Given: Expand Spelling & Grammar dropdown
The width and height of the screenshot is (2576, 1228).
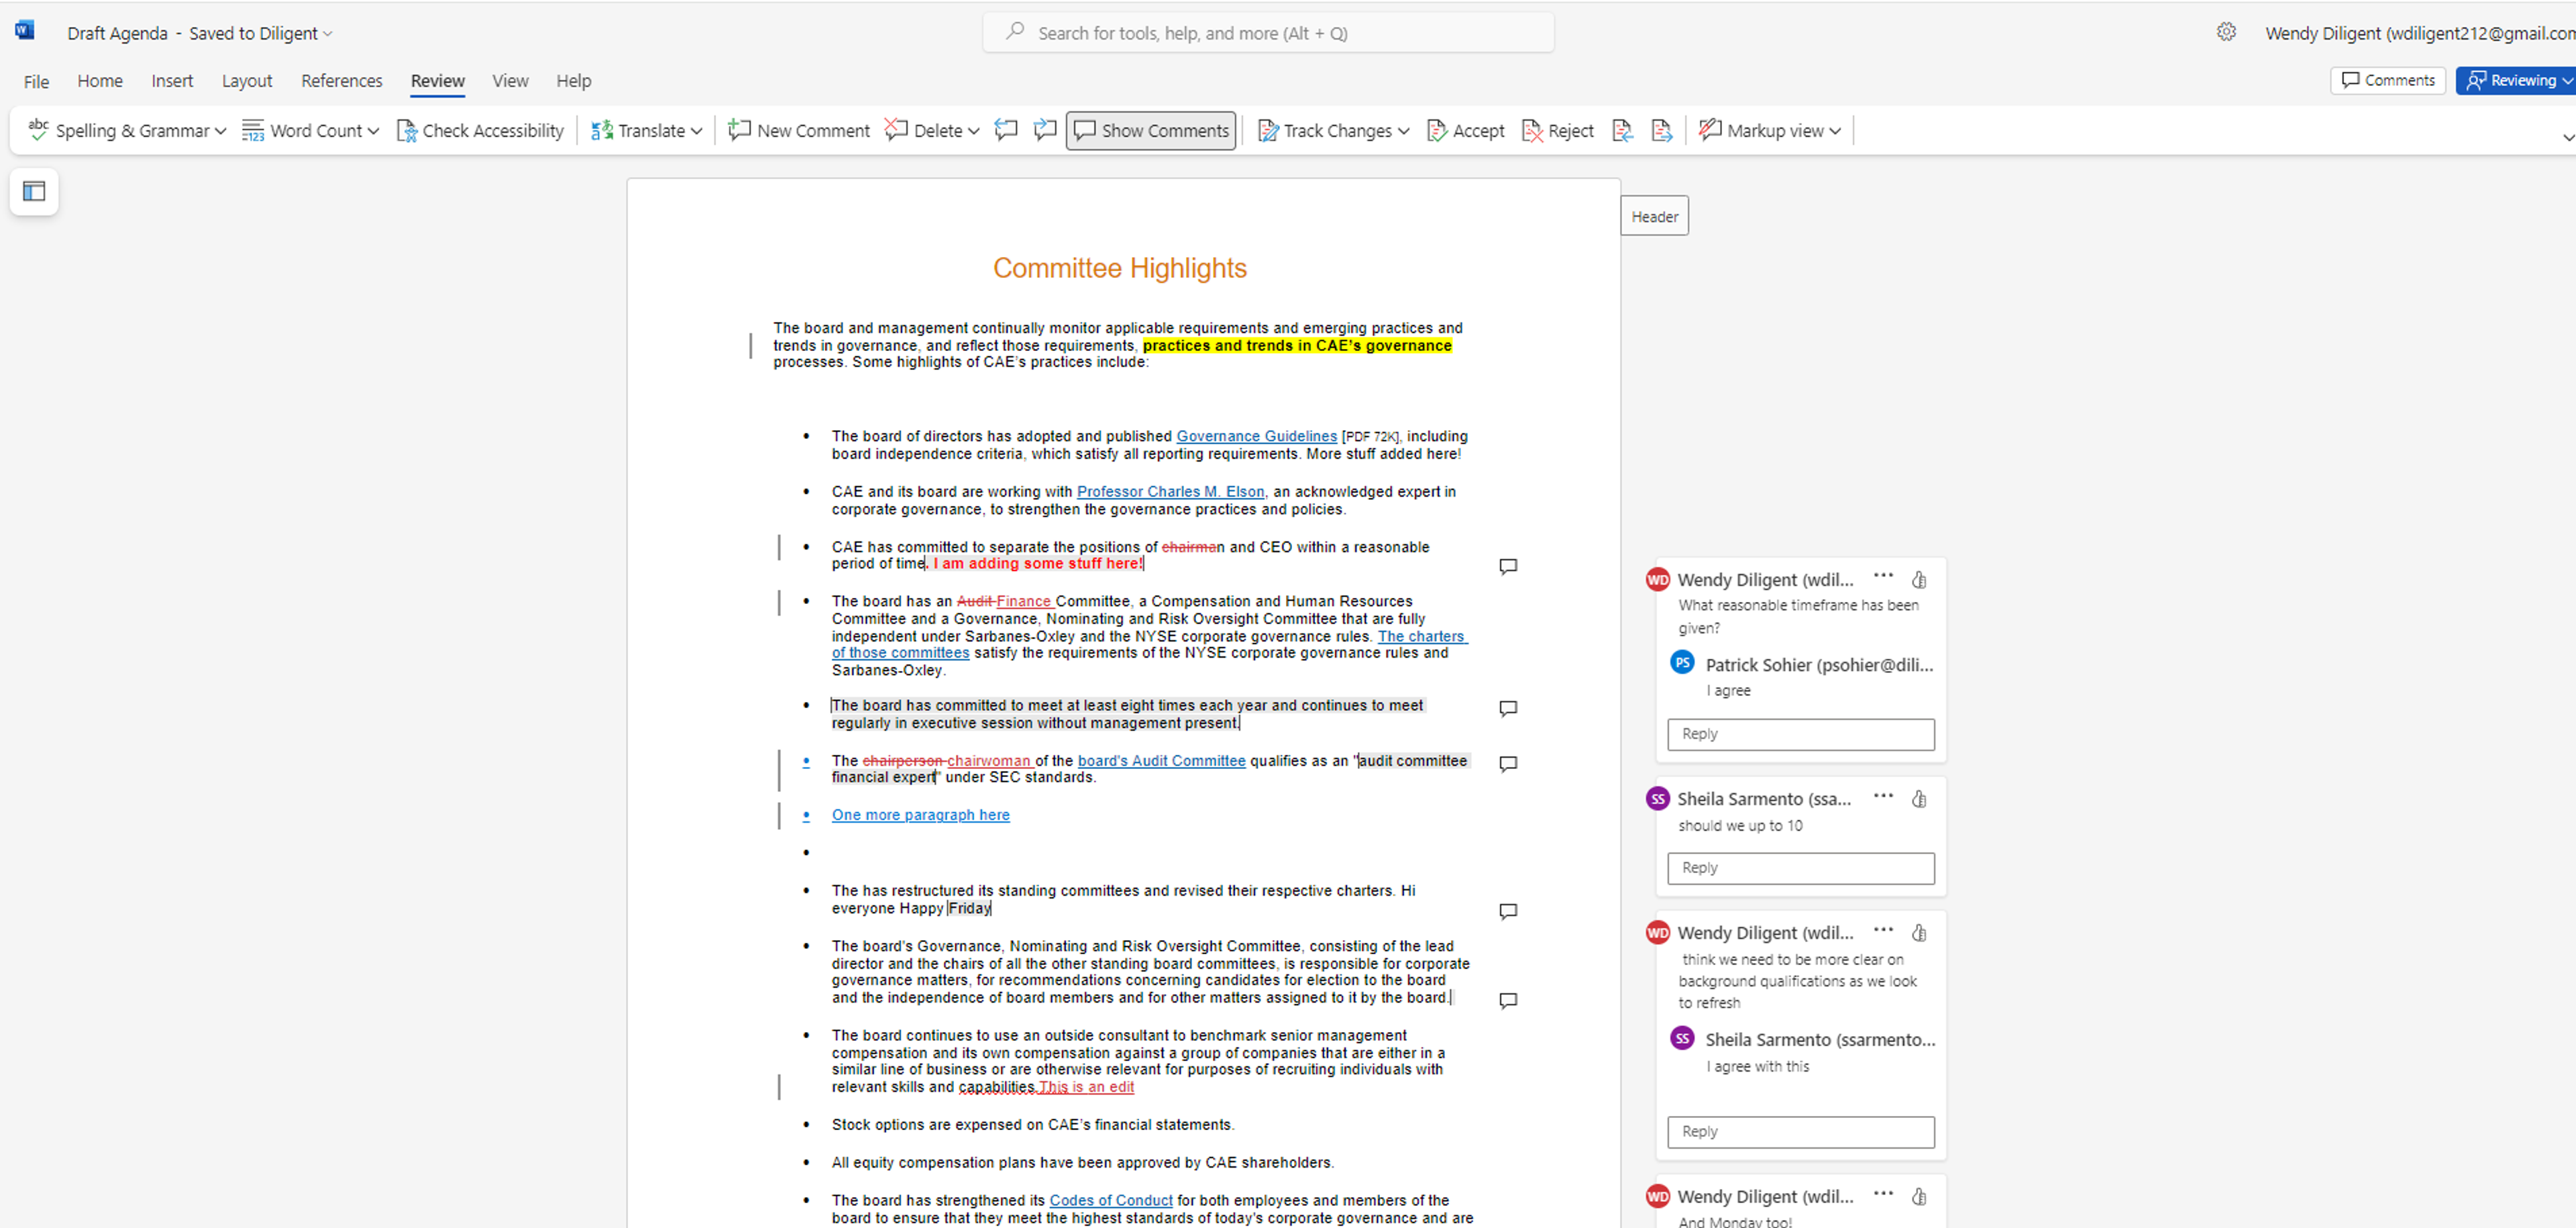Looking at the screenshot, I should (220, 131).
